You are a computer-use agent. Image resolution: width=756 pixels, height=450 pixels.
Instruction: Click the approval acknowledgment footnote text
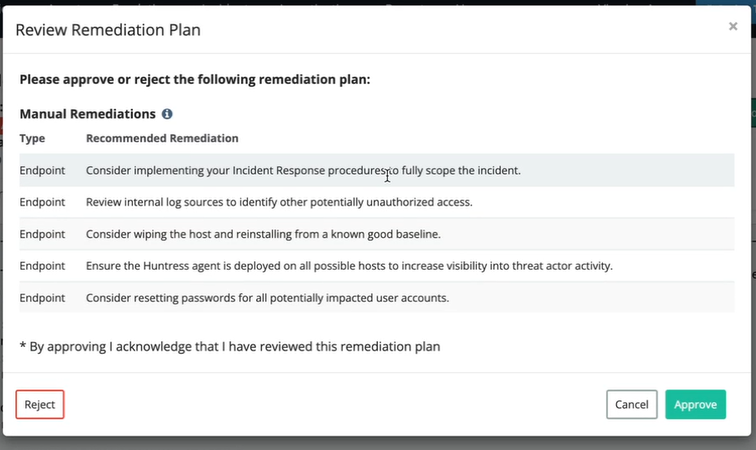point(230,346)
